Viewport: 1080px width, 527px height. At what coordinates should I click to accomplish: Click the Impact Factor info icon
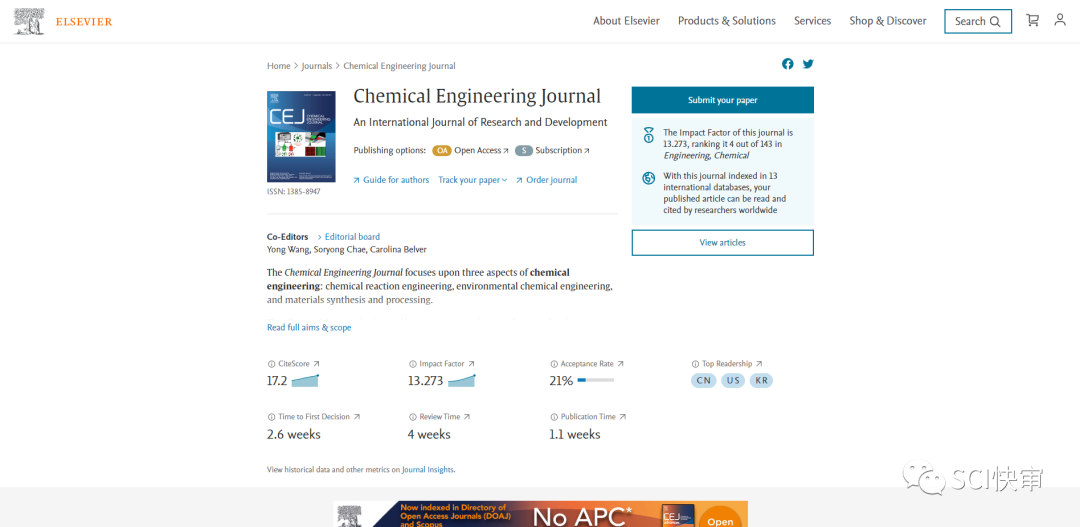click(x=412, y=364)
